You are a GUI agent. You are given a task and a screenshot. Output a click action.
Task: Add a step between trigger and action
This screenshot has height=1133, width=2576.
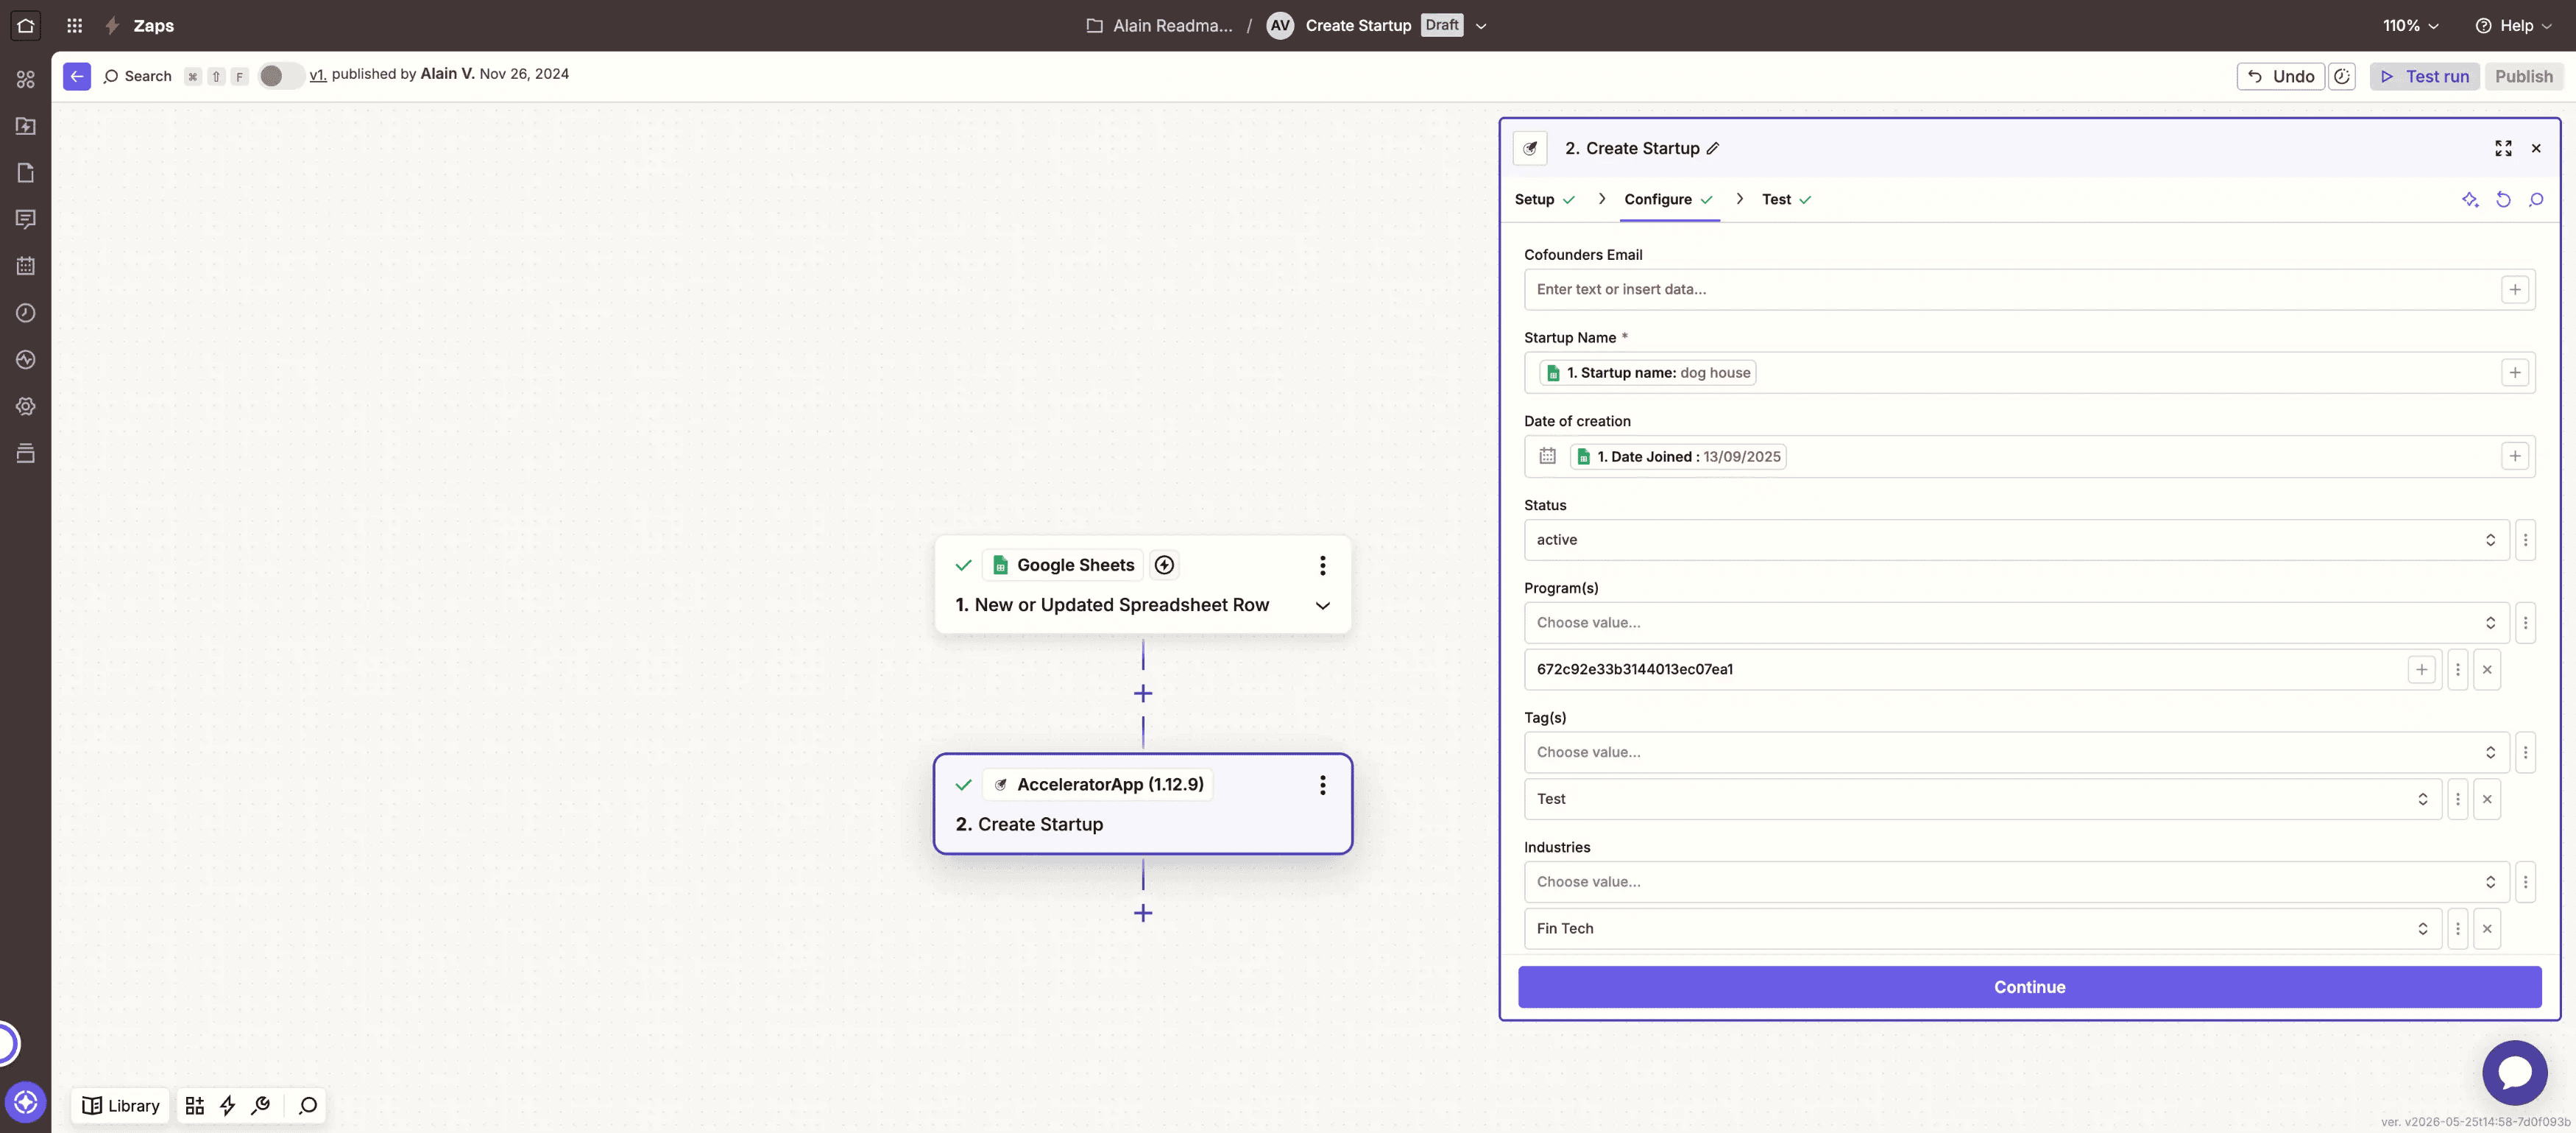coord(1143,693)
